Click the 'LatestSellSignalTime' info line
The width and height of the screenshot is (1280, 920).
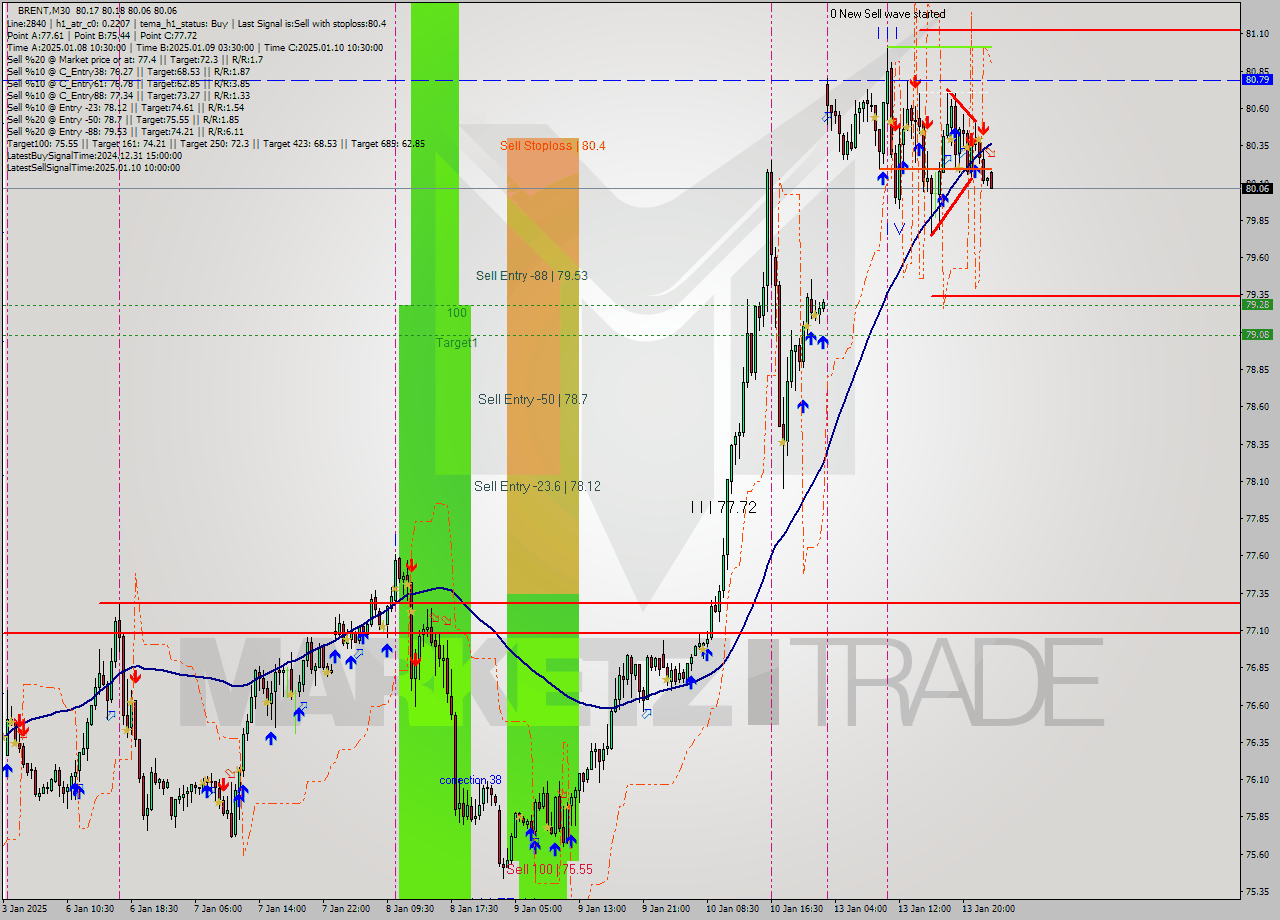(x=94, y=167)
